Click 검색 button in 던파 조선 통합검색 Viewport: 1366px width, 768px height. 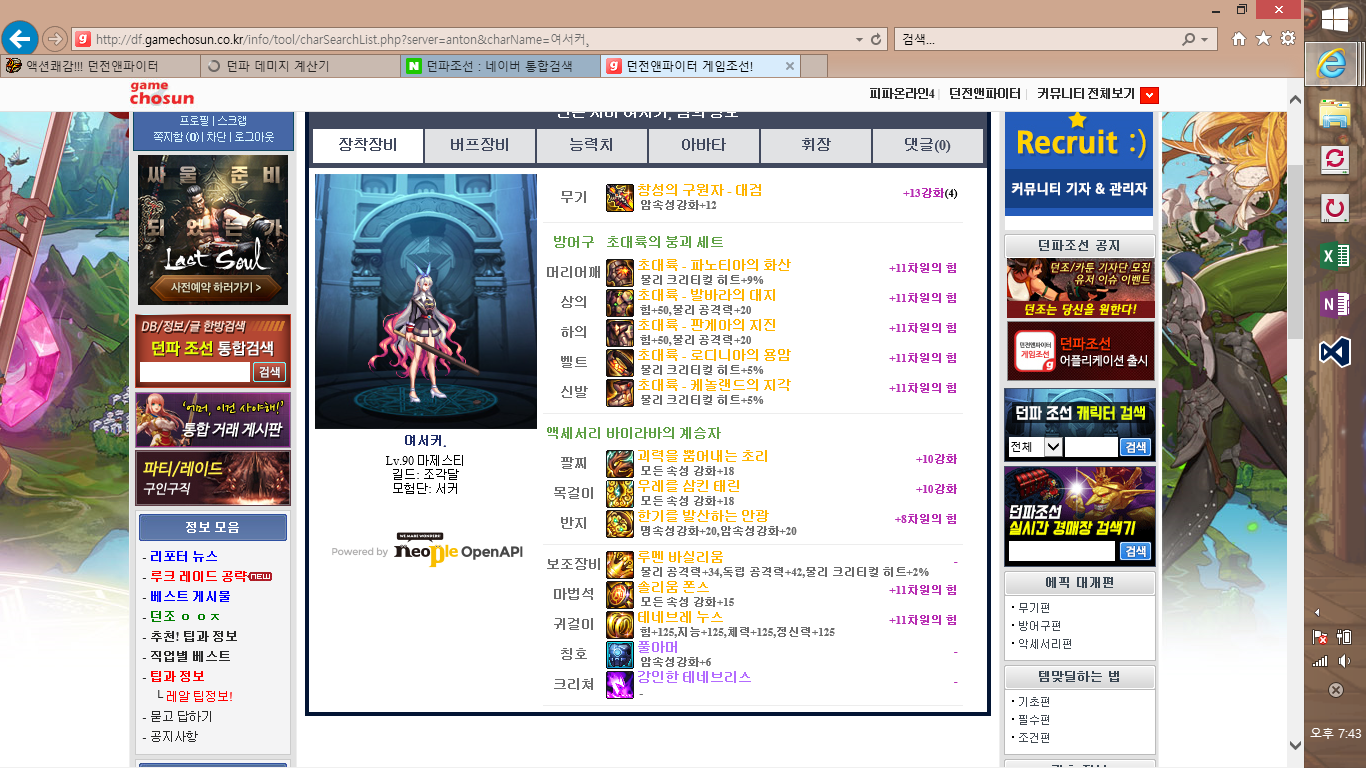point(269,372)
